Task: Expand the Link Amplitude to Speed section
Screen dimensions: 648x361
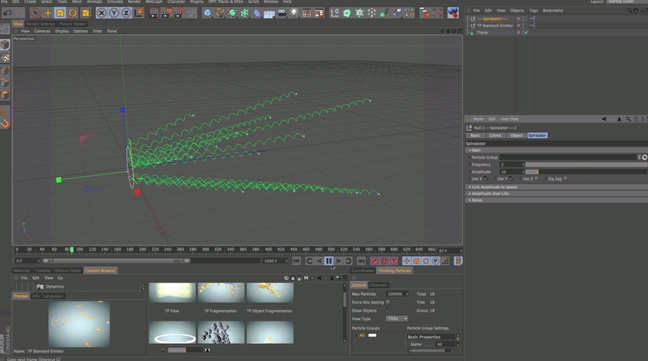Action: 556,187
